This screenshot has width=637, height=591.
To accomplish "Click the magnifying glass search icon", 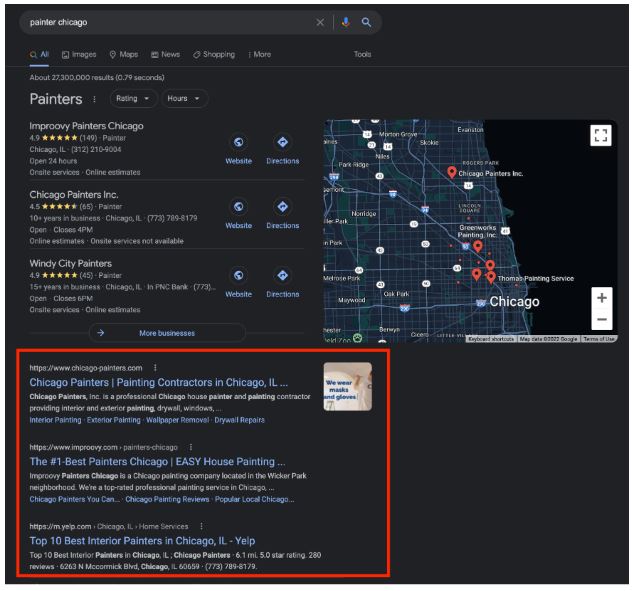I will [x=367, y=22].
